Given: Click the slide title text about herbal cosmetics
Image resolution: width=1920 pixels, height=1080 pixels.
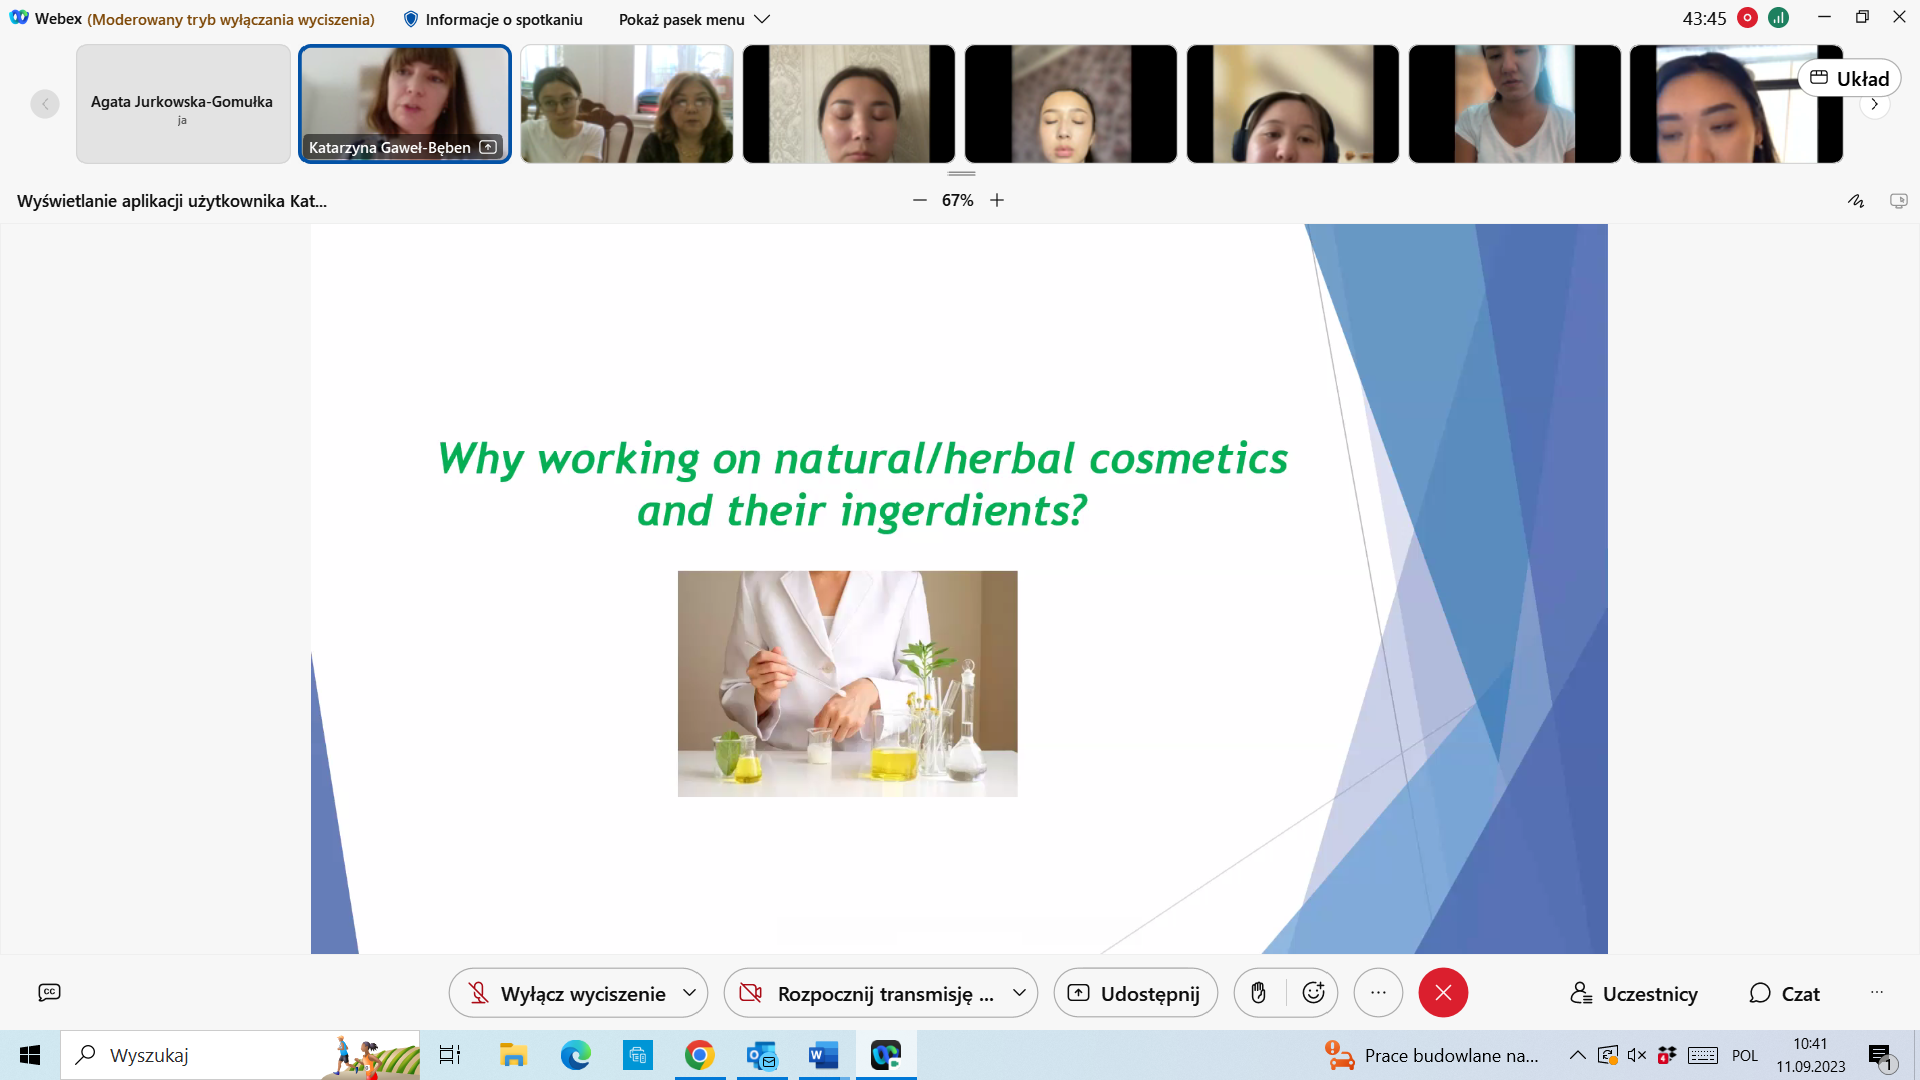Looking at the screenshot, I should pyautogui.click(x=862, y=484).
